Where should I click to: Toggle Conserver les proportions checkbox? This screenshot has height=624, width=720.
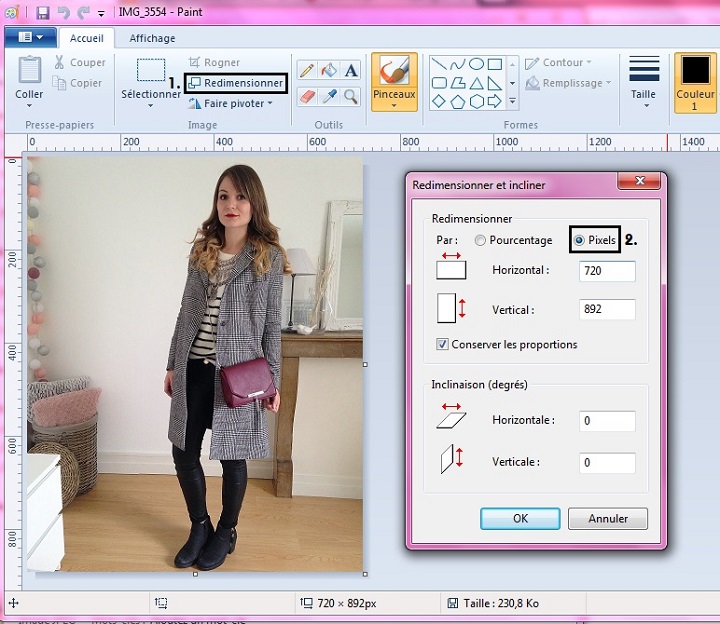[443, 345]
